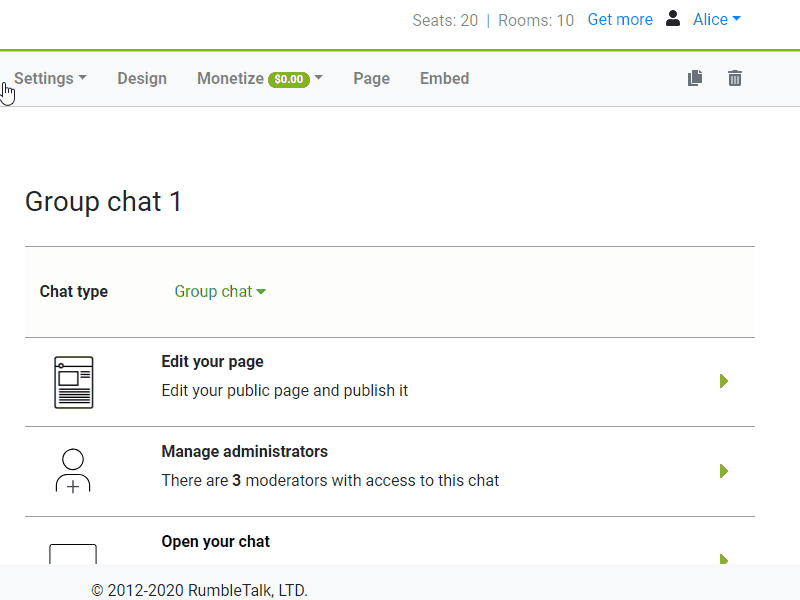Expand the Settings dropdown menu
This screenshot has width=800, height=600.
click(50, 78)
